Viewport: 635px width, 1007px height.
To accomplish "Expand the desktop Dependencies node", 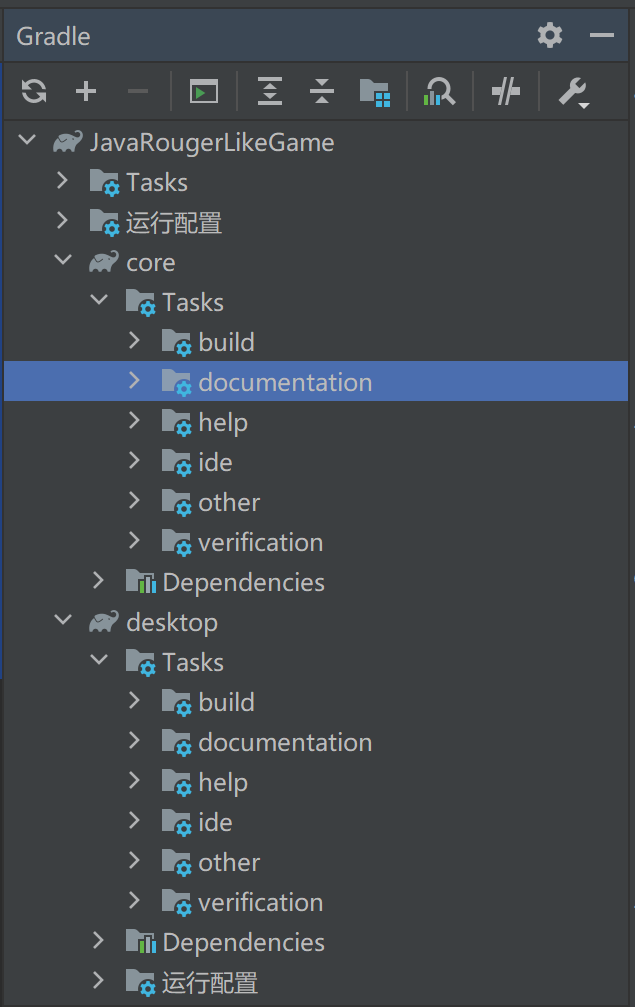I will [98, 942].
